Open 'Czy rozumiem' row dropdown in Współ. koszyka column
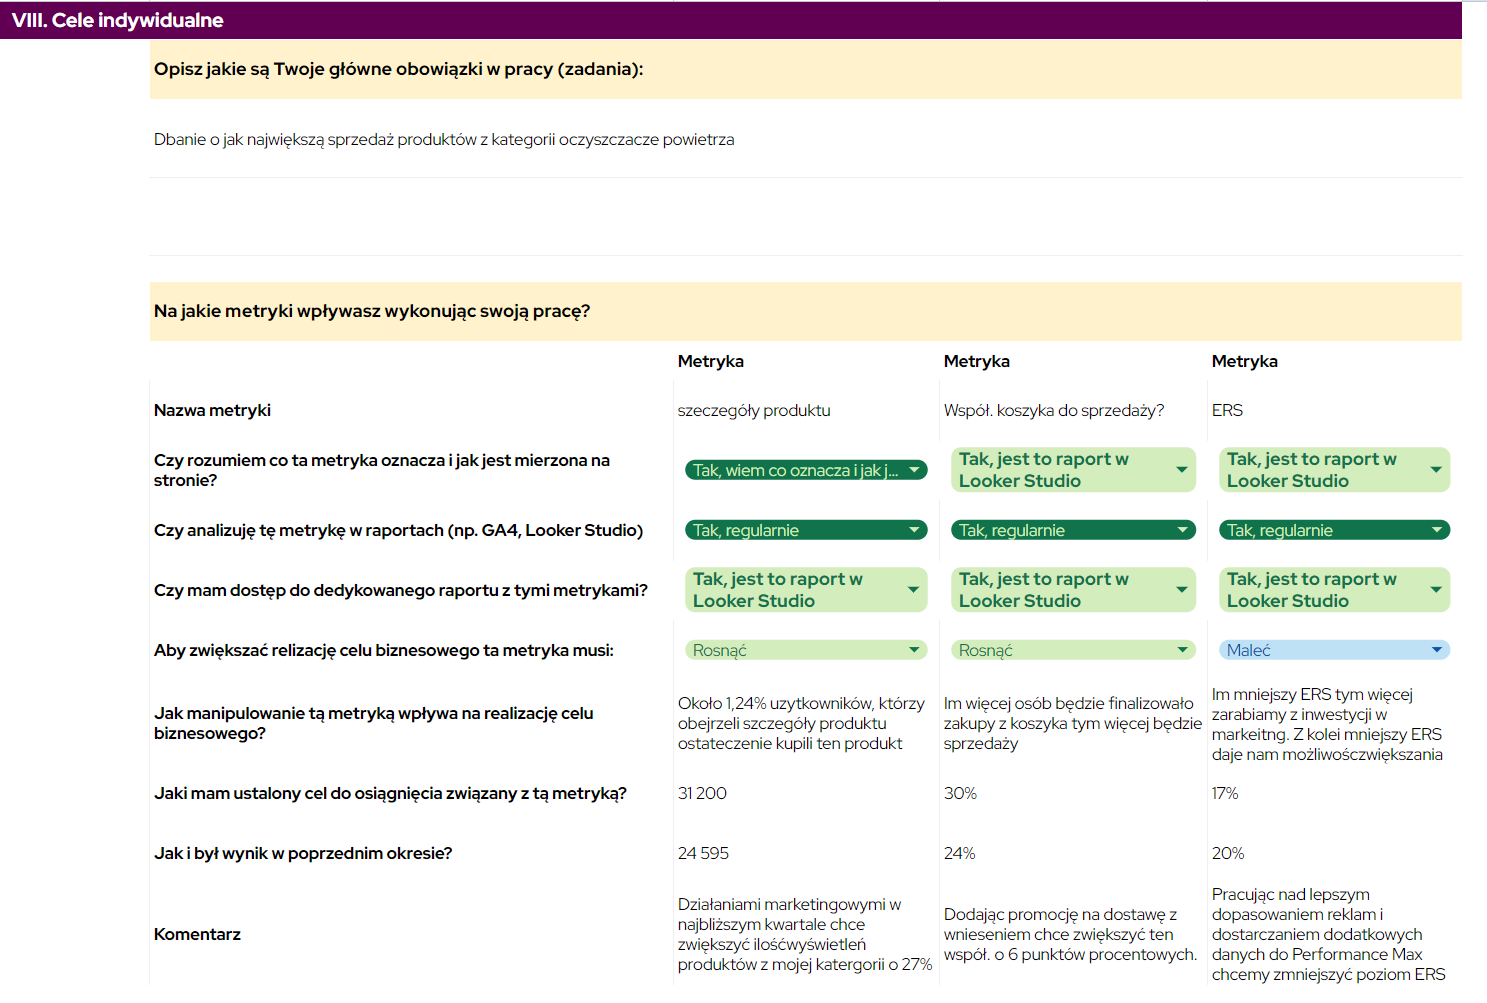The image size is (1487, 1003). [x=1073, y=470]
